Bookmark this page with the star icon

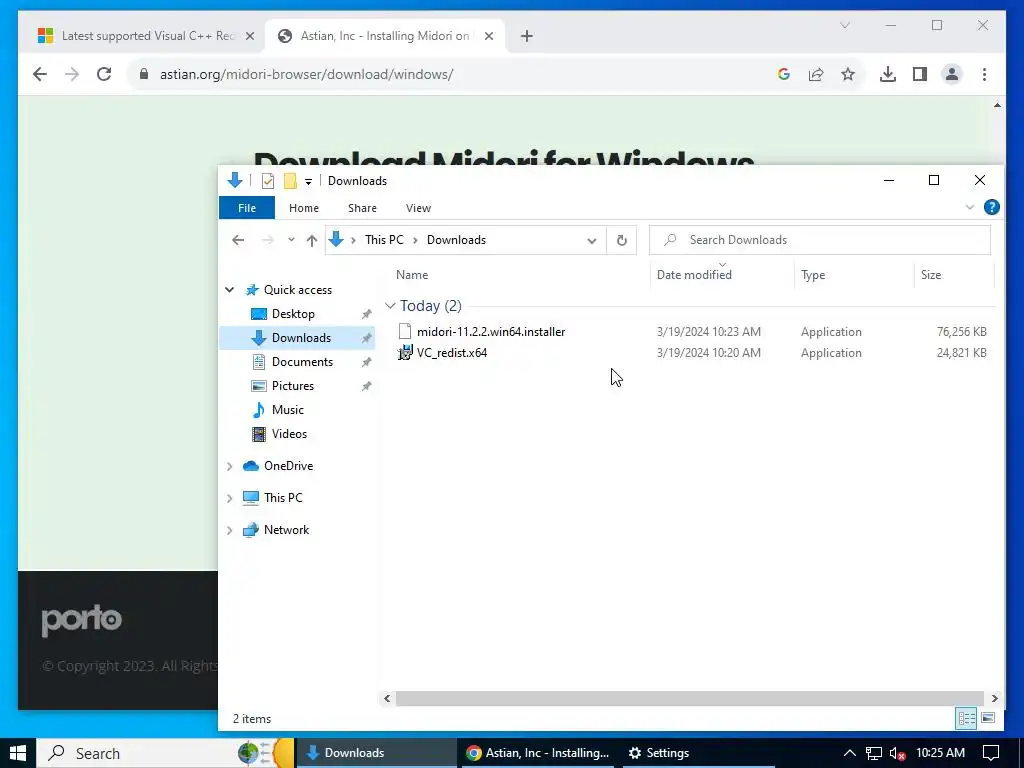[x=848, y=74]
